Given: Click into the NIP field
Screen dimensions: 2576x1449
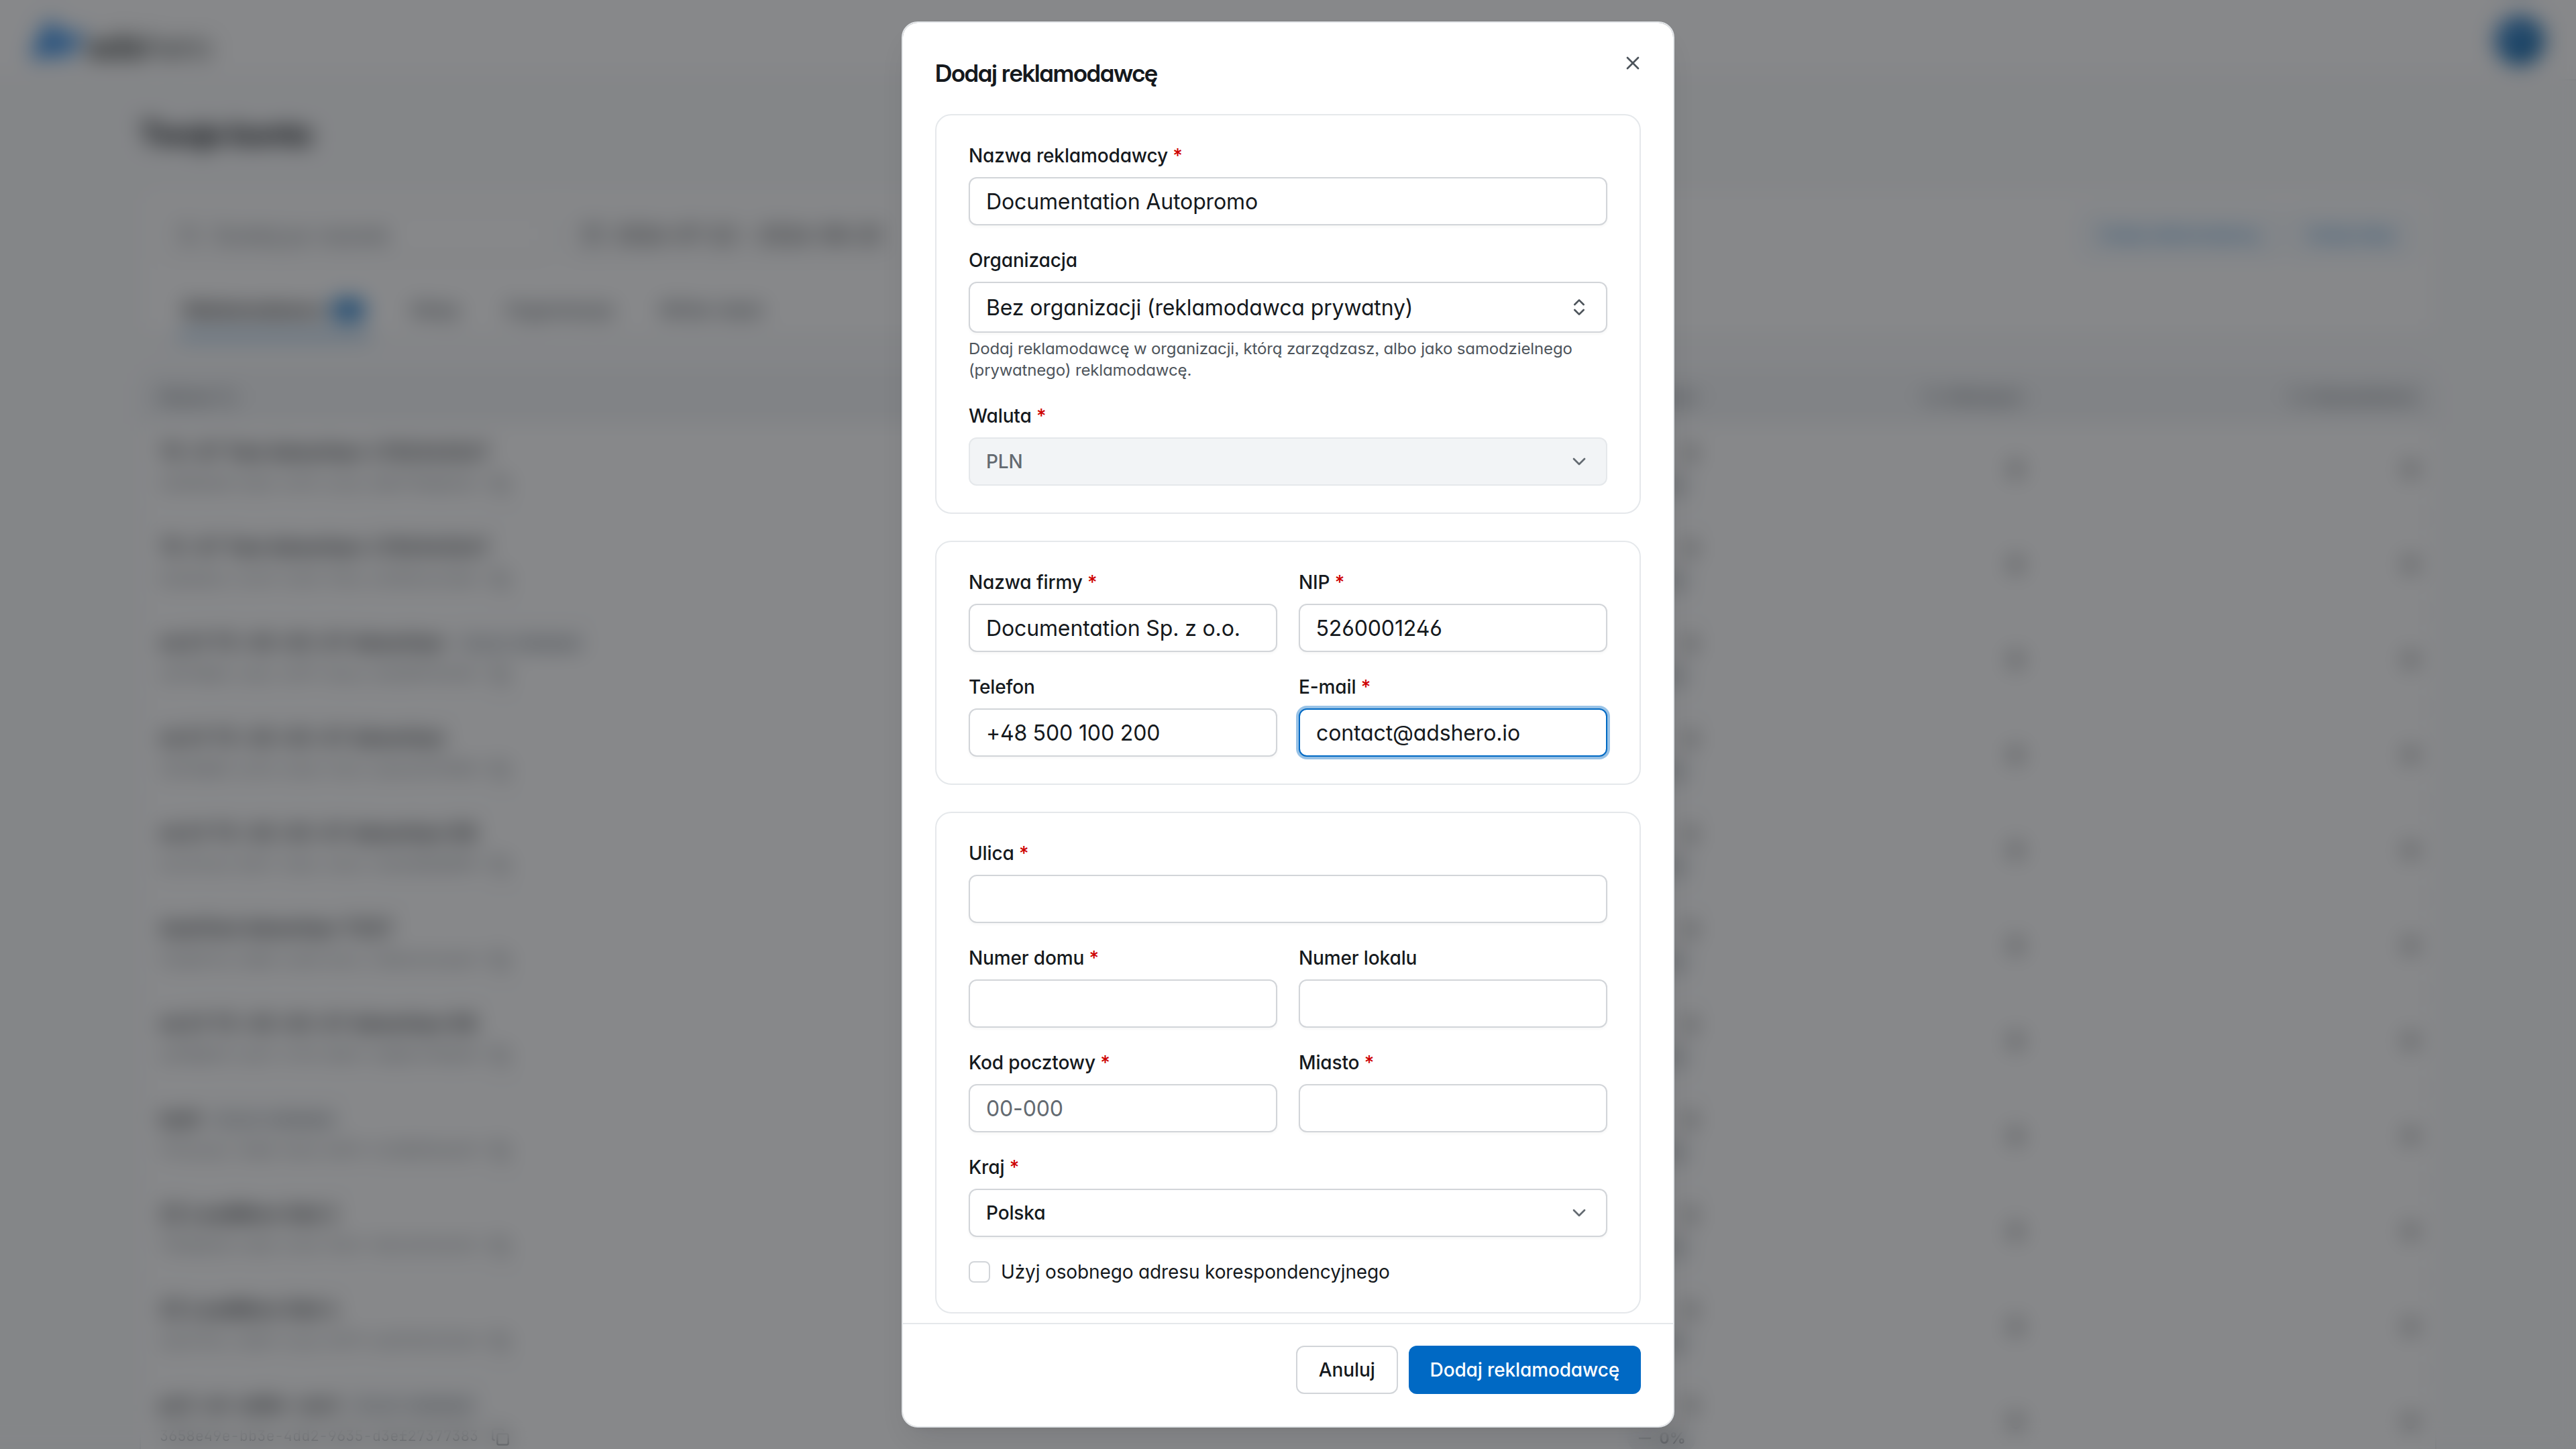Looking at the screenshot, I should [x=1452, y=628].
